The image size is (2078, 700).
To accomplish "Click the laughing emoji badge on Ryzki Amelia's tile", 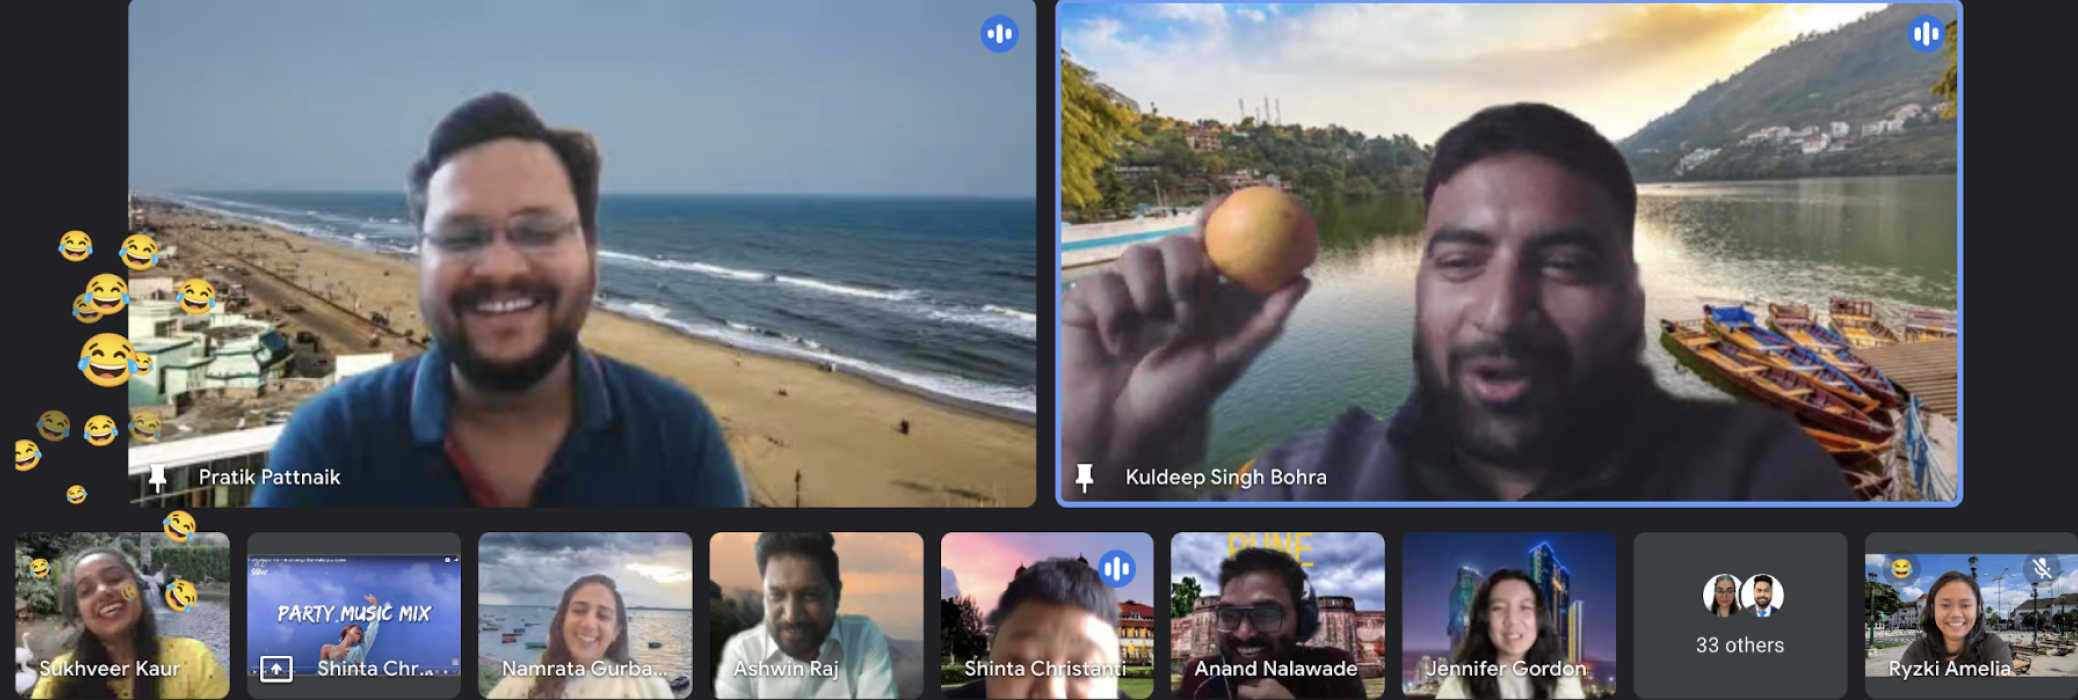I will pos(1900,569).
